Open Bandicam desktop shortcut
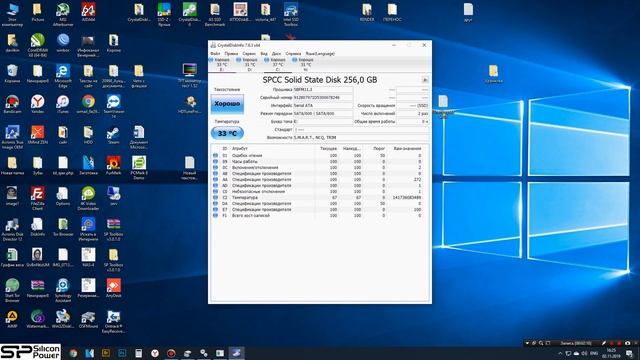The width and height of the screenshot is (640, 360). (12, 104)
